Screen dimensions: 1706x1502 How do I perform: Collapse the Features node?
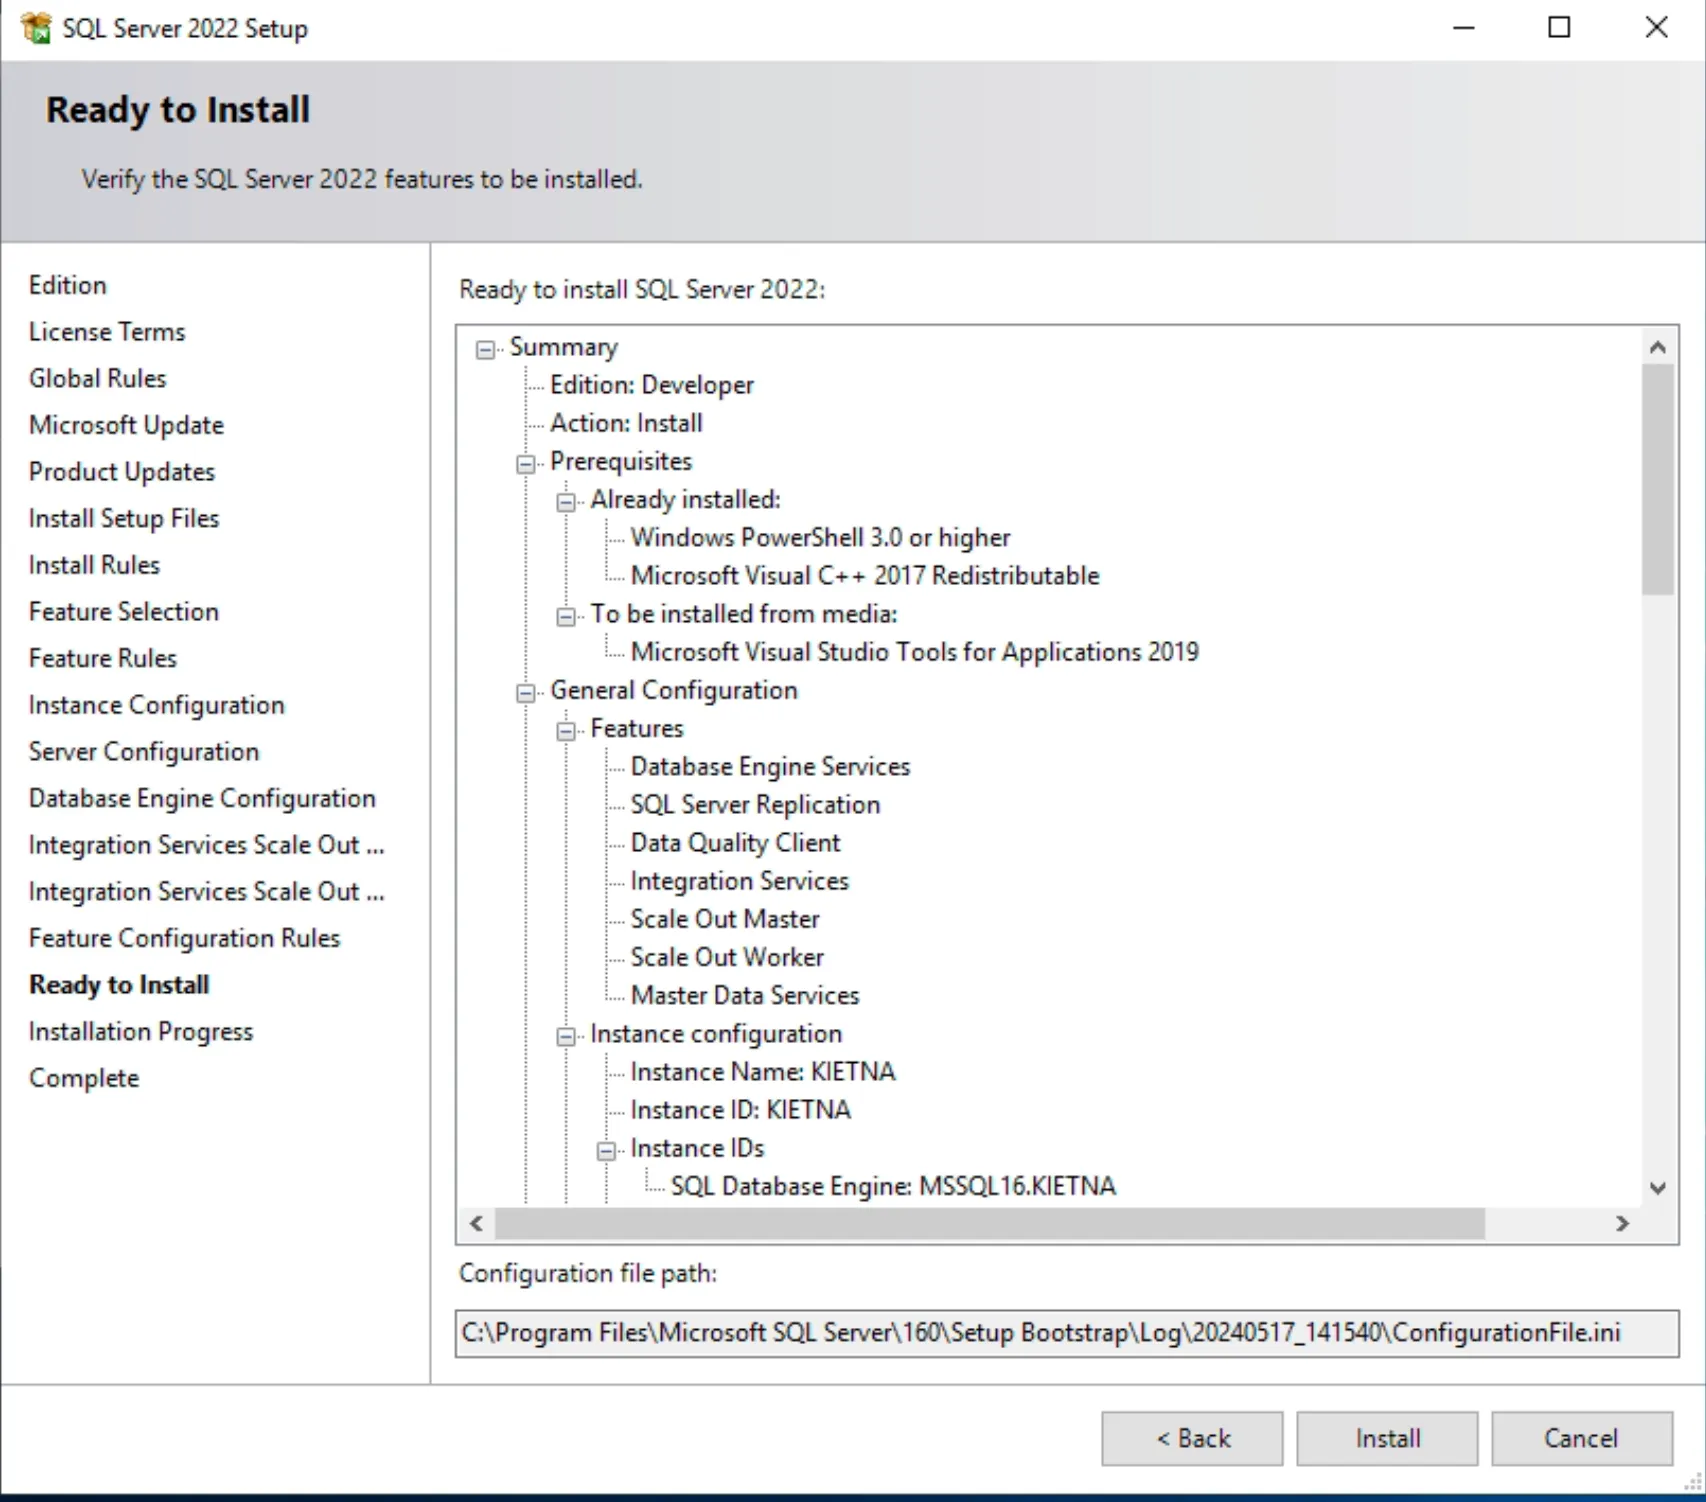pyautogui.click(x=566, y=731)
